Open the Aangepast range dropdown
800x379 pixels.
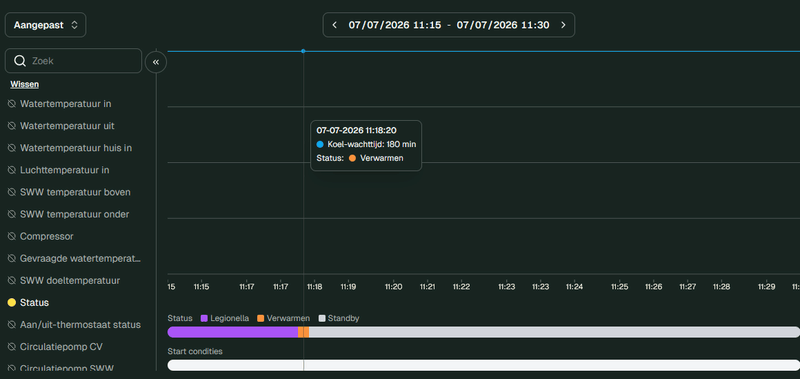tap(45, 25)
